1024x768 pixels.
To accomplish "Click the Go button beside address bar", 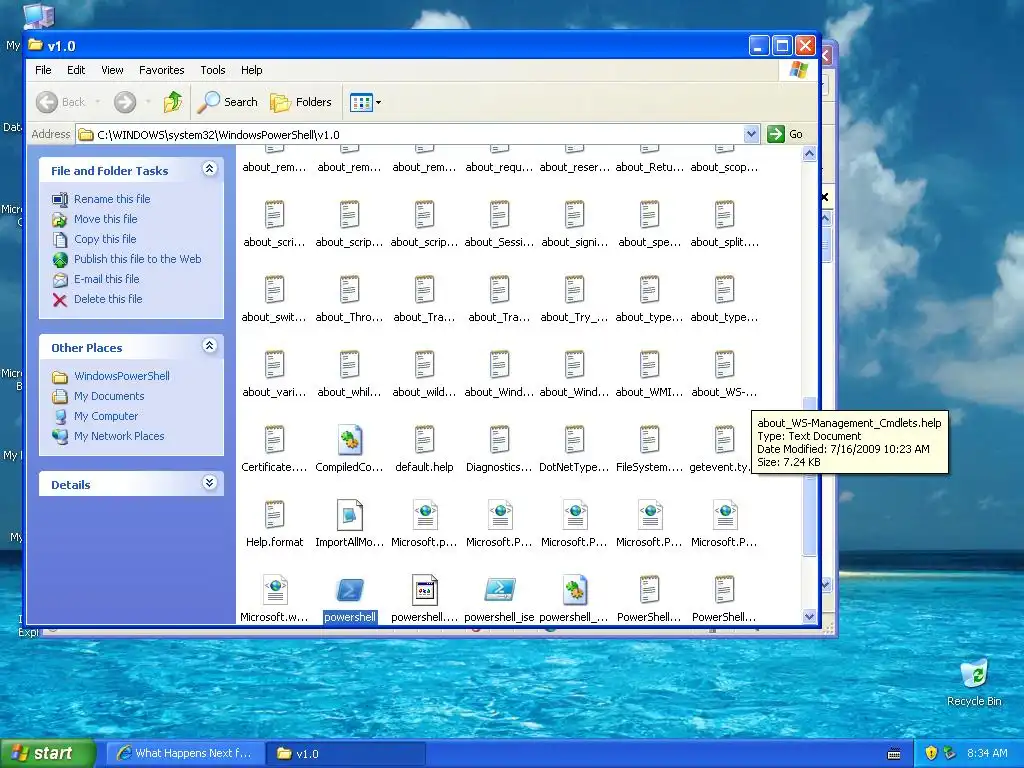I will [785, 134].
